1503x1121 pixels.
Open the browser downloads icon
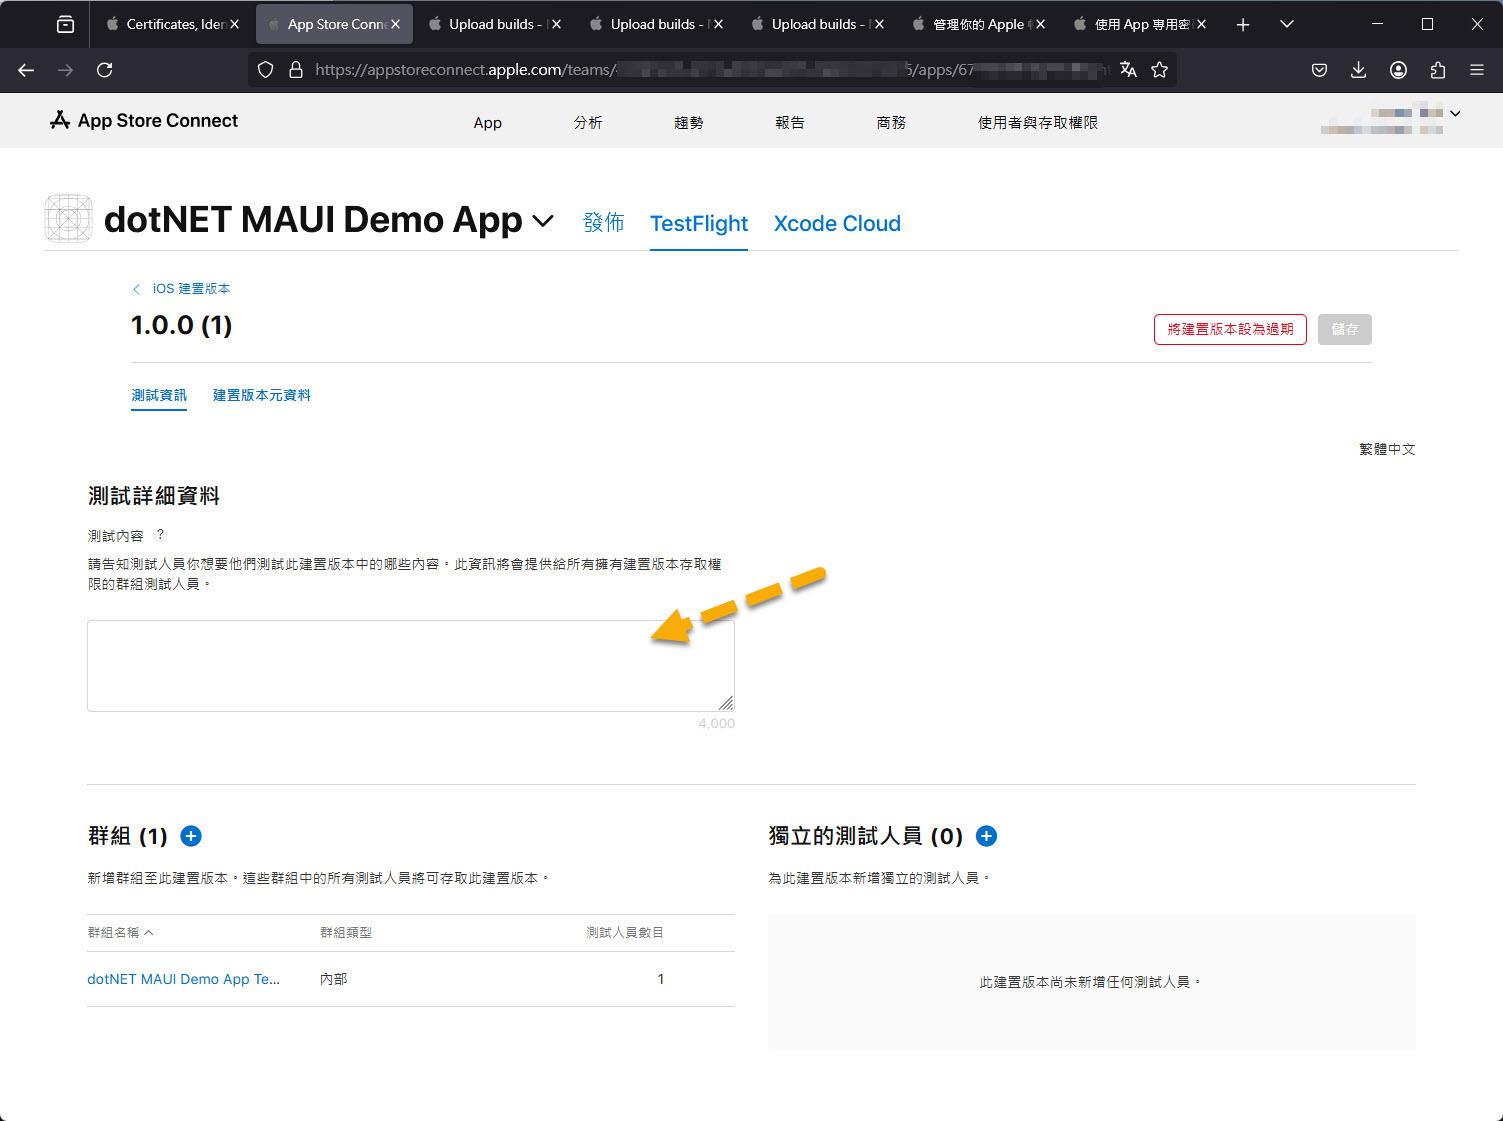click(x=1358, y=69)
